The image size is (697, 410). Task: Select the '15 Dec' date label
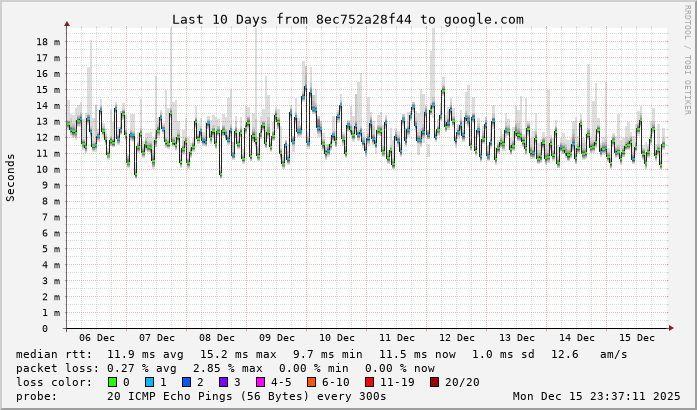637,338
